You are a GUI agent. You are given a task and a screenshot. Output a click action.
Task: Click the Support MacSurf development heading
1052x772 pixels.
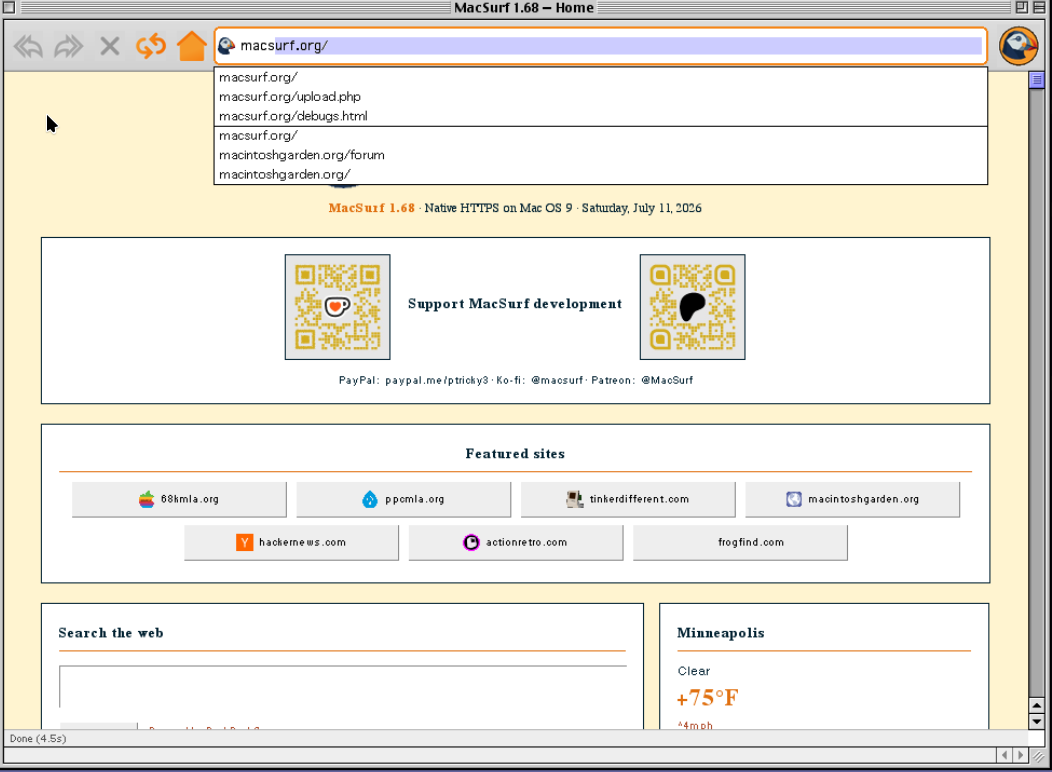click(515, 304)
